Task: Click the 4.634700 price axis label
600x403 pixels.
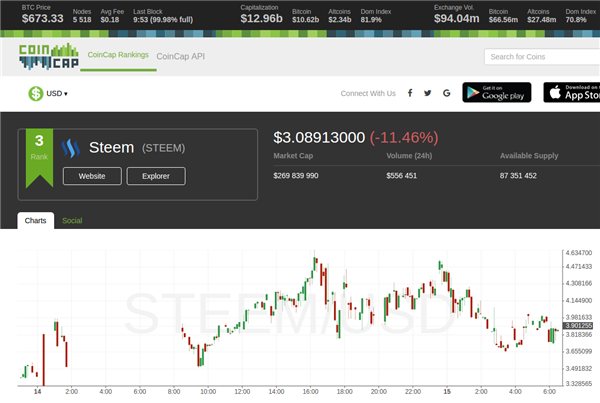Action: (579, 253)
